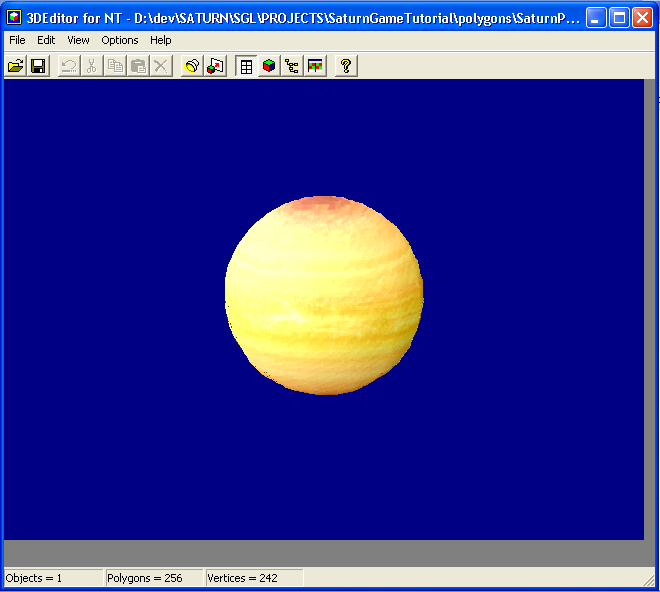Click the red and green texture panel icon
The width and height of the screenshot is (660, 592).
pos(315,66)
